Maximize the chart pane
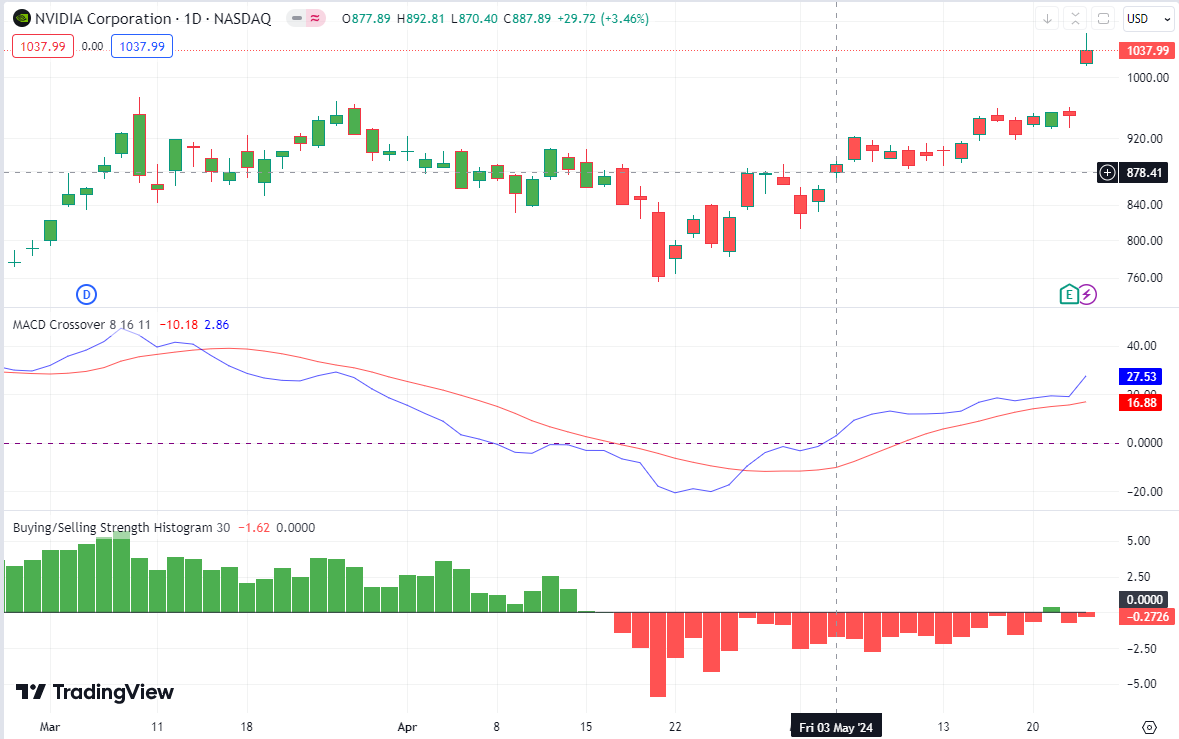 [1103, 18]
